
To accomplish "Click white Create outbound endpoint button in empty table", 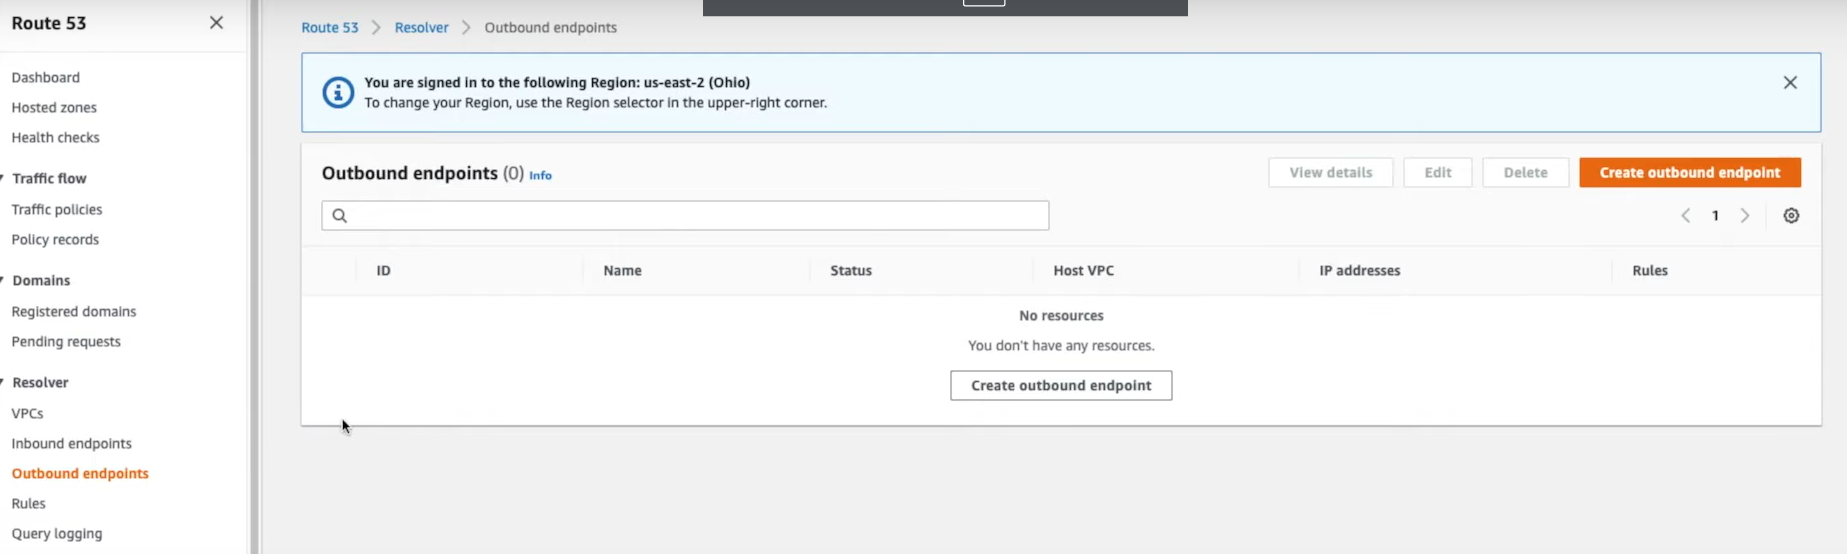I will click(x=1061, y=385).
